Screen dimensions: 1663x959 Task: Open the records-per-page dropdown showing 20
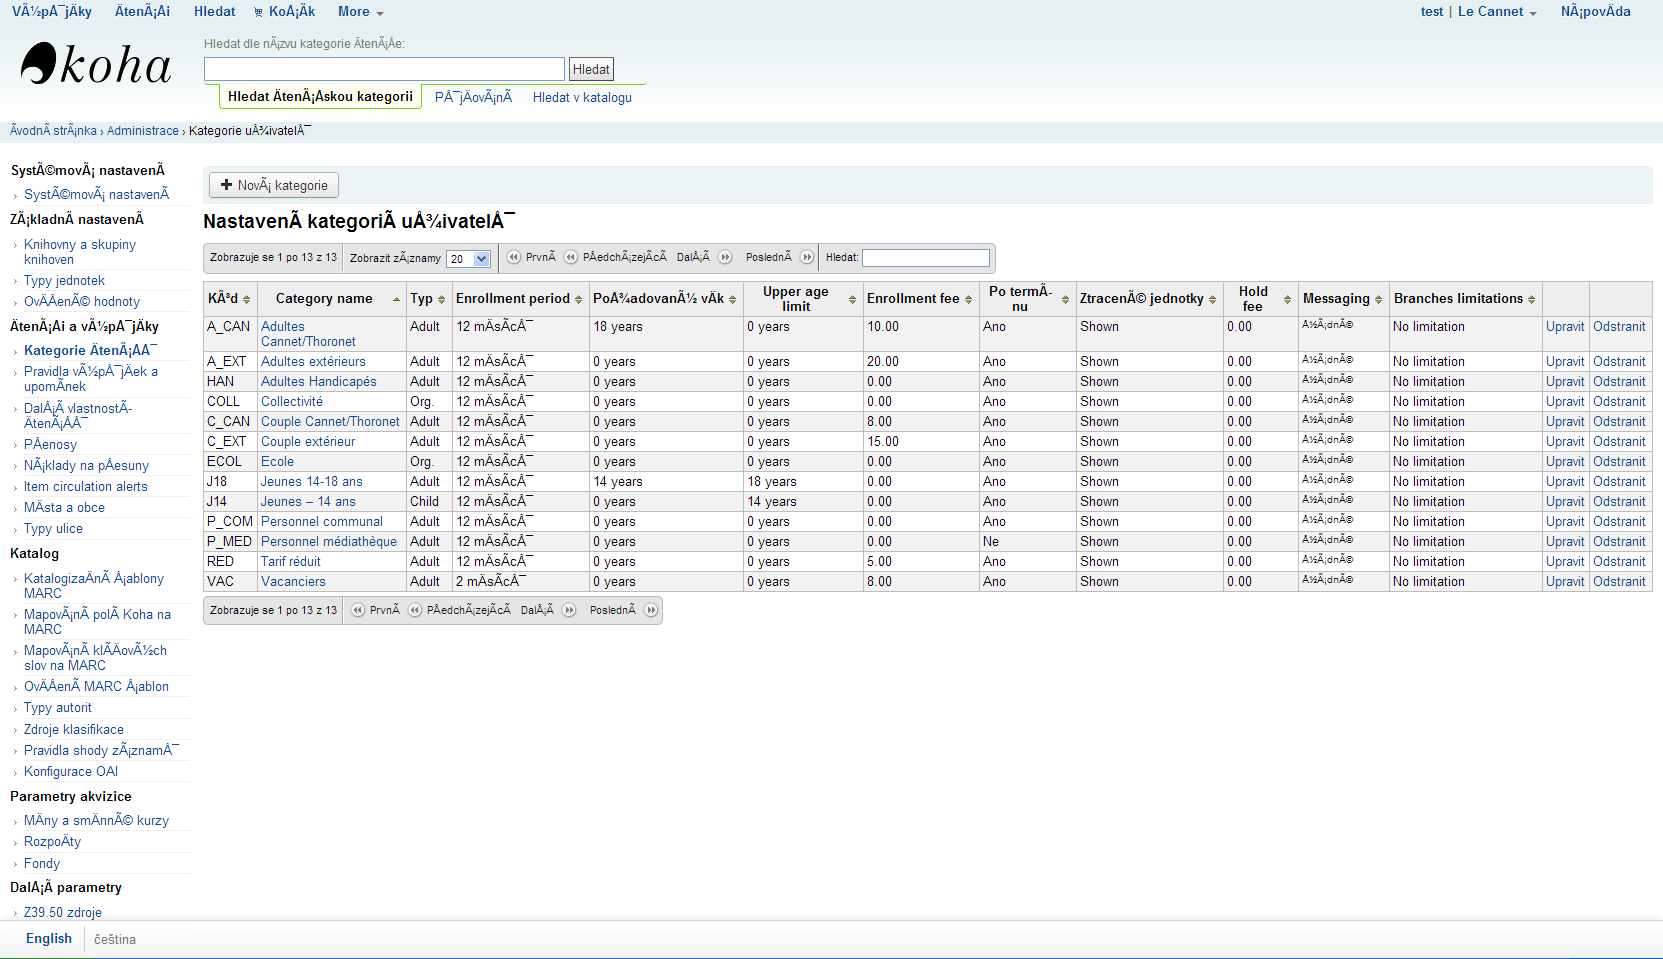[x=468, y=259]
